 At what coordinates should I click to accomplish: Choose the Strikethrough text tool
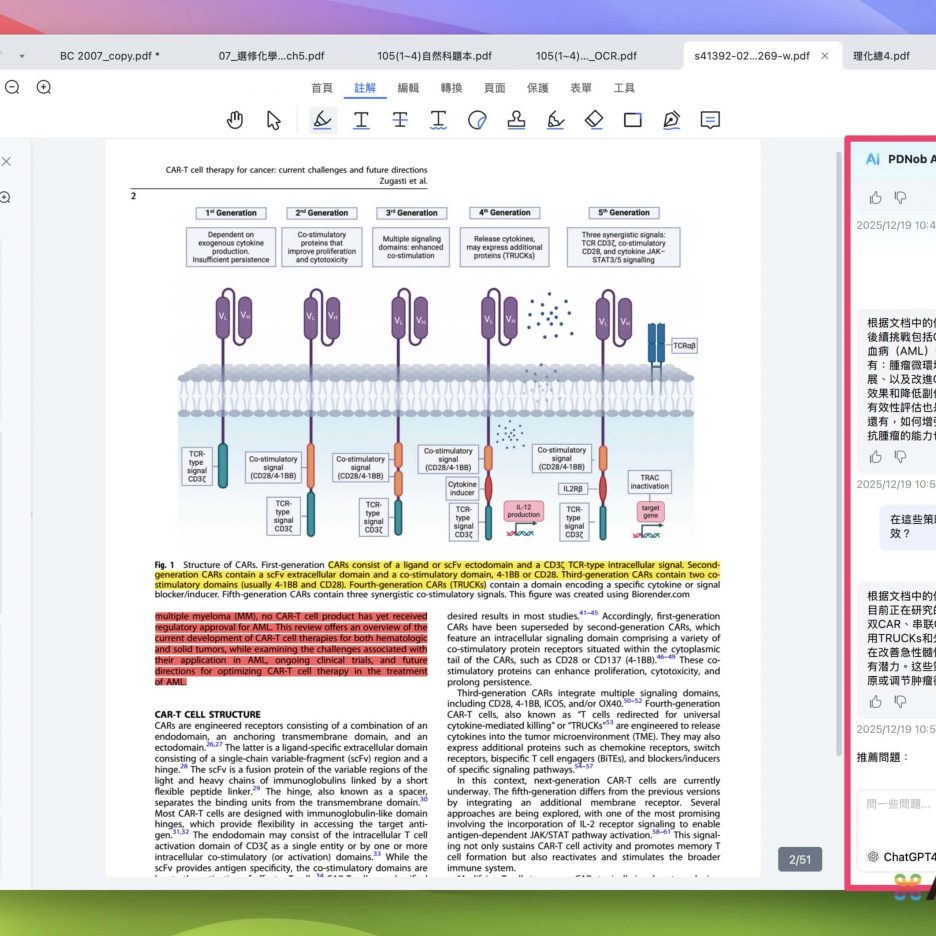pos(400,120)
